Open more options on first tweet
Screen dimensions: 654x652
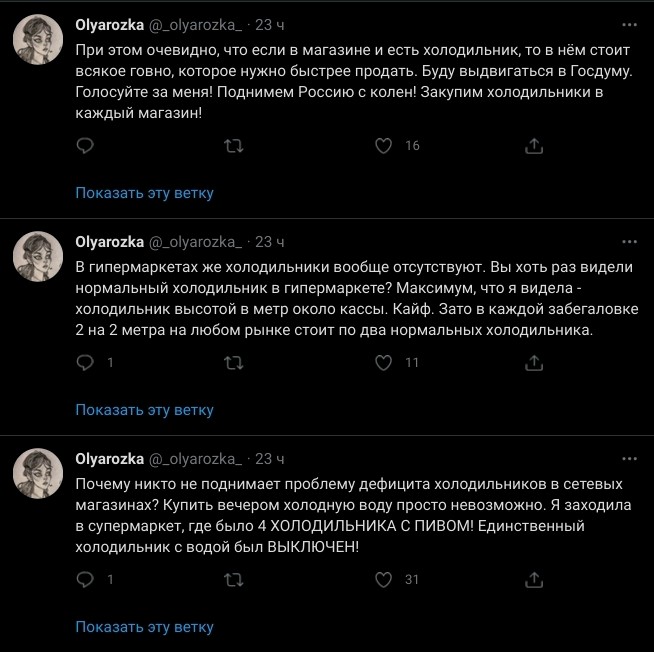point(629,24)
